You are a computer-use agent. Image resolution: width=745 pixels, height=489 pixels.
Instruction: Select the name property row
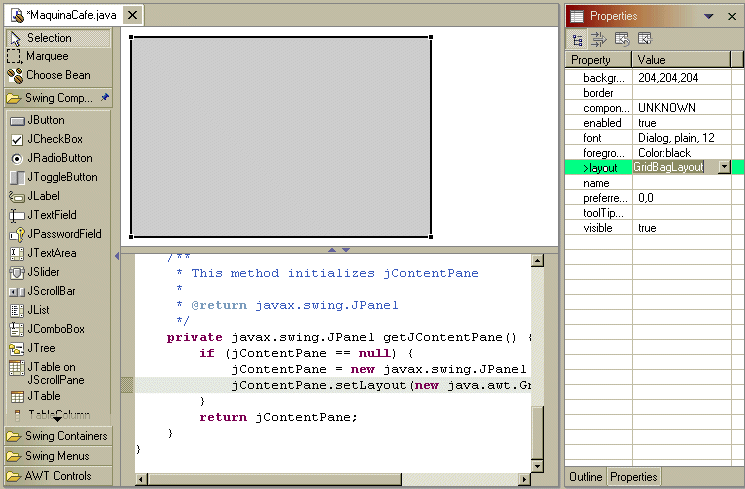click(648, 183)
